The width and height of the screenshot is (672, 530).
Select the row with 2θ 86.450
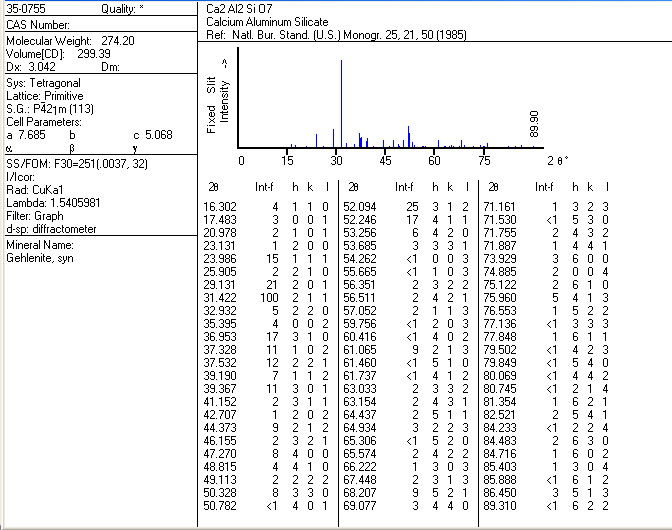click(546, 493)
